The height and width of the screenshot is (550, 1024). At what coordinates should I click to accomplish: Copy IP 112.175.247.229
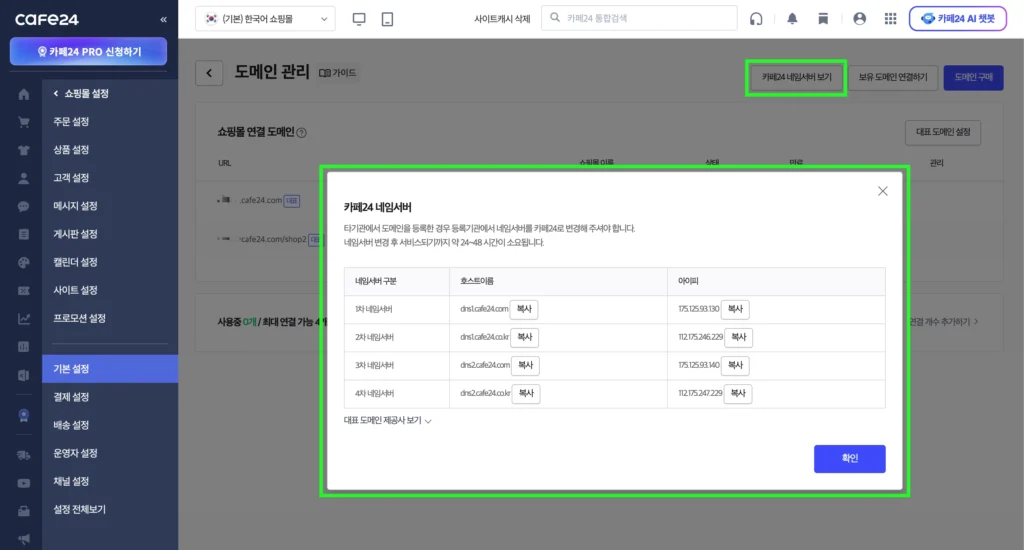(738, 393)
